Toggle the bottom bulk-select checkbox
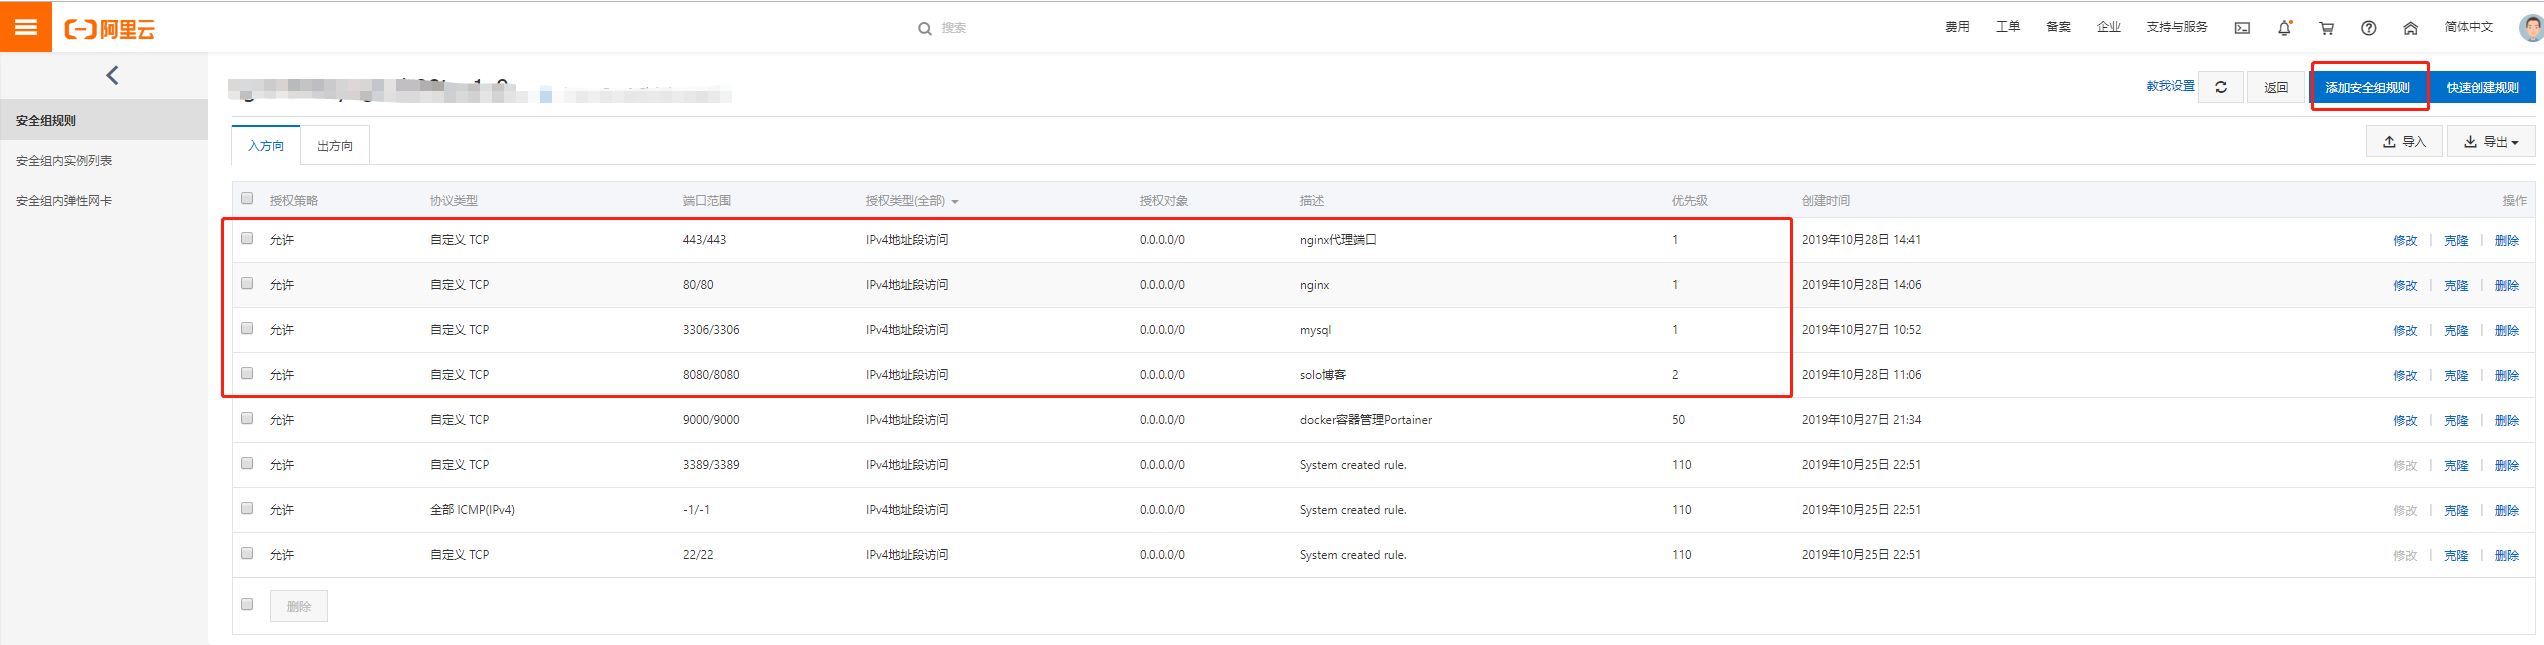Image resolution: width=2544 pixels, height=645 pixels. [247, 604]
